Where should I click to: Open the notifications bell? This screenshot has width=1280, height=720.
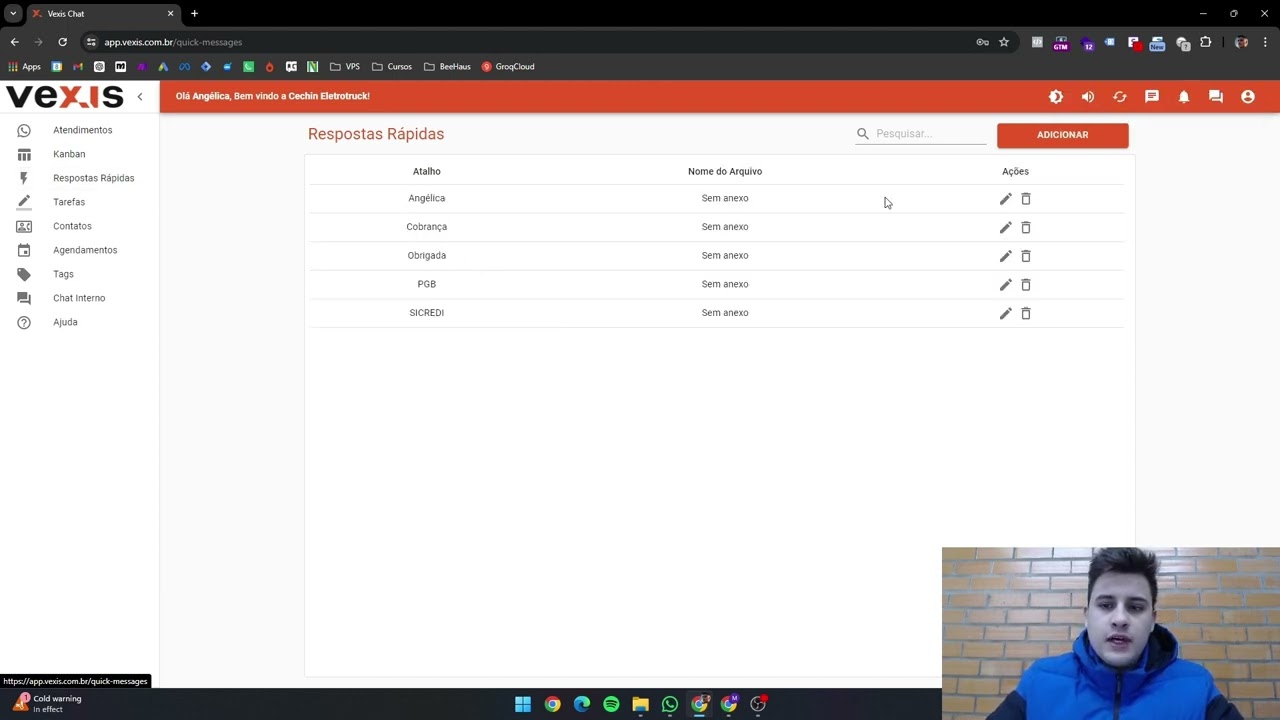pyautogui.click(x=1184, y=97)
